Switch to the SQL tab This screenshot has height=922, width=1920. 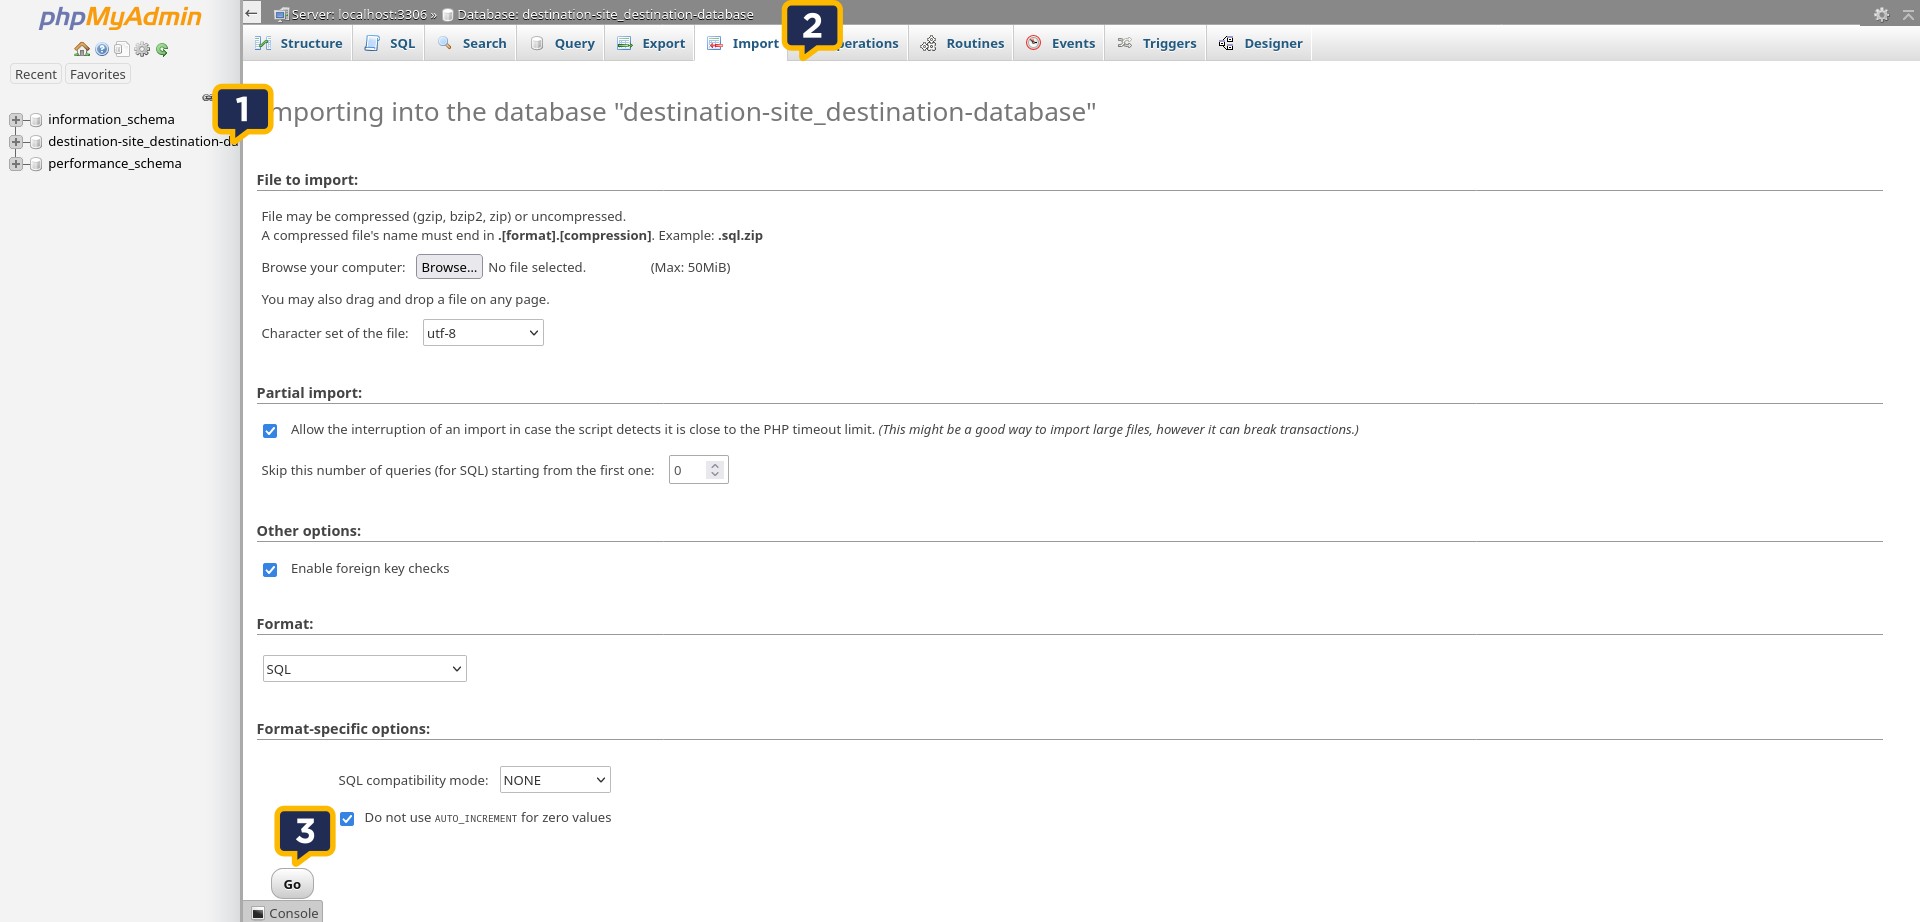(x=389, y=43)
